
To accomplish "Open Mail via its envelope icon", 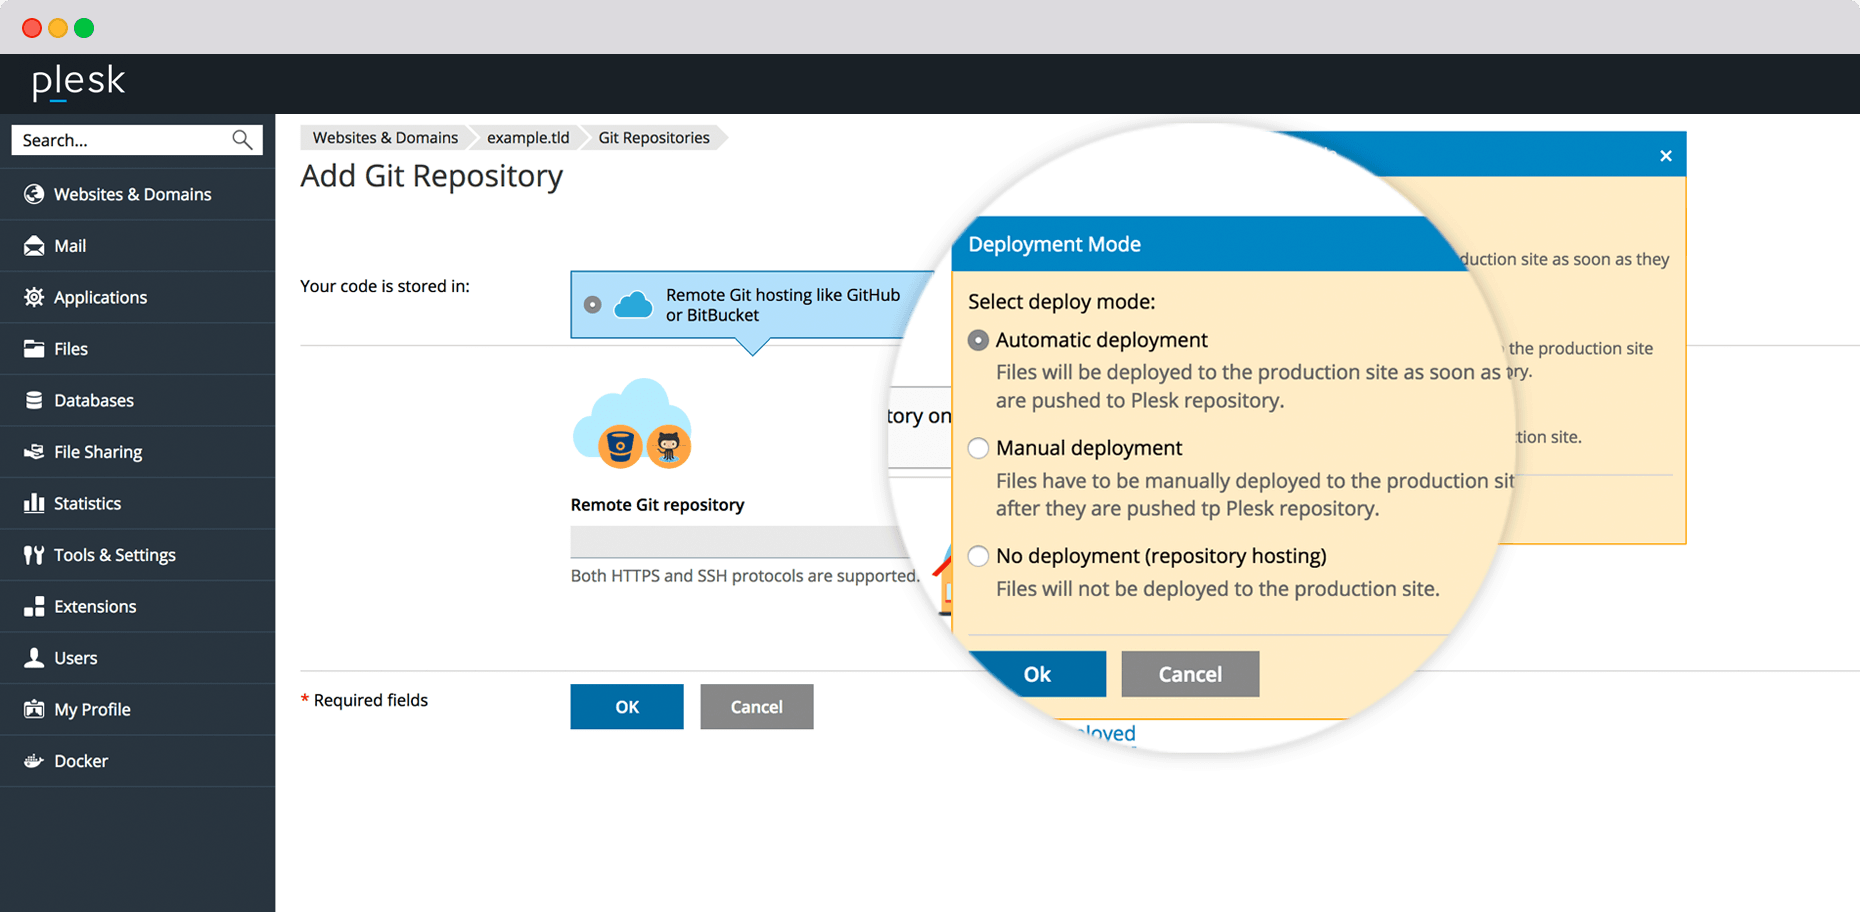I will pyautogui.click(x=34, y=246).
